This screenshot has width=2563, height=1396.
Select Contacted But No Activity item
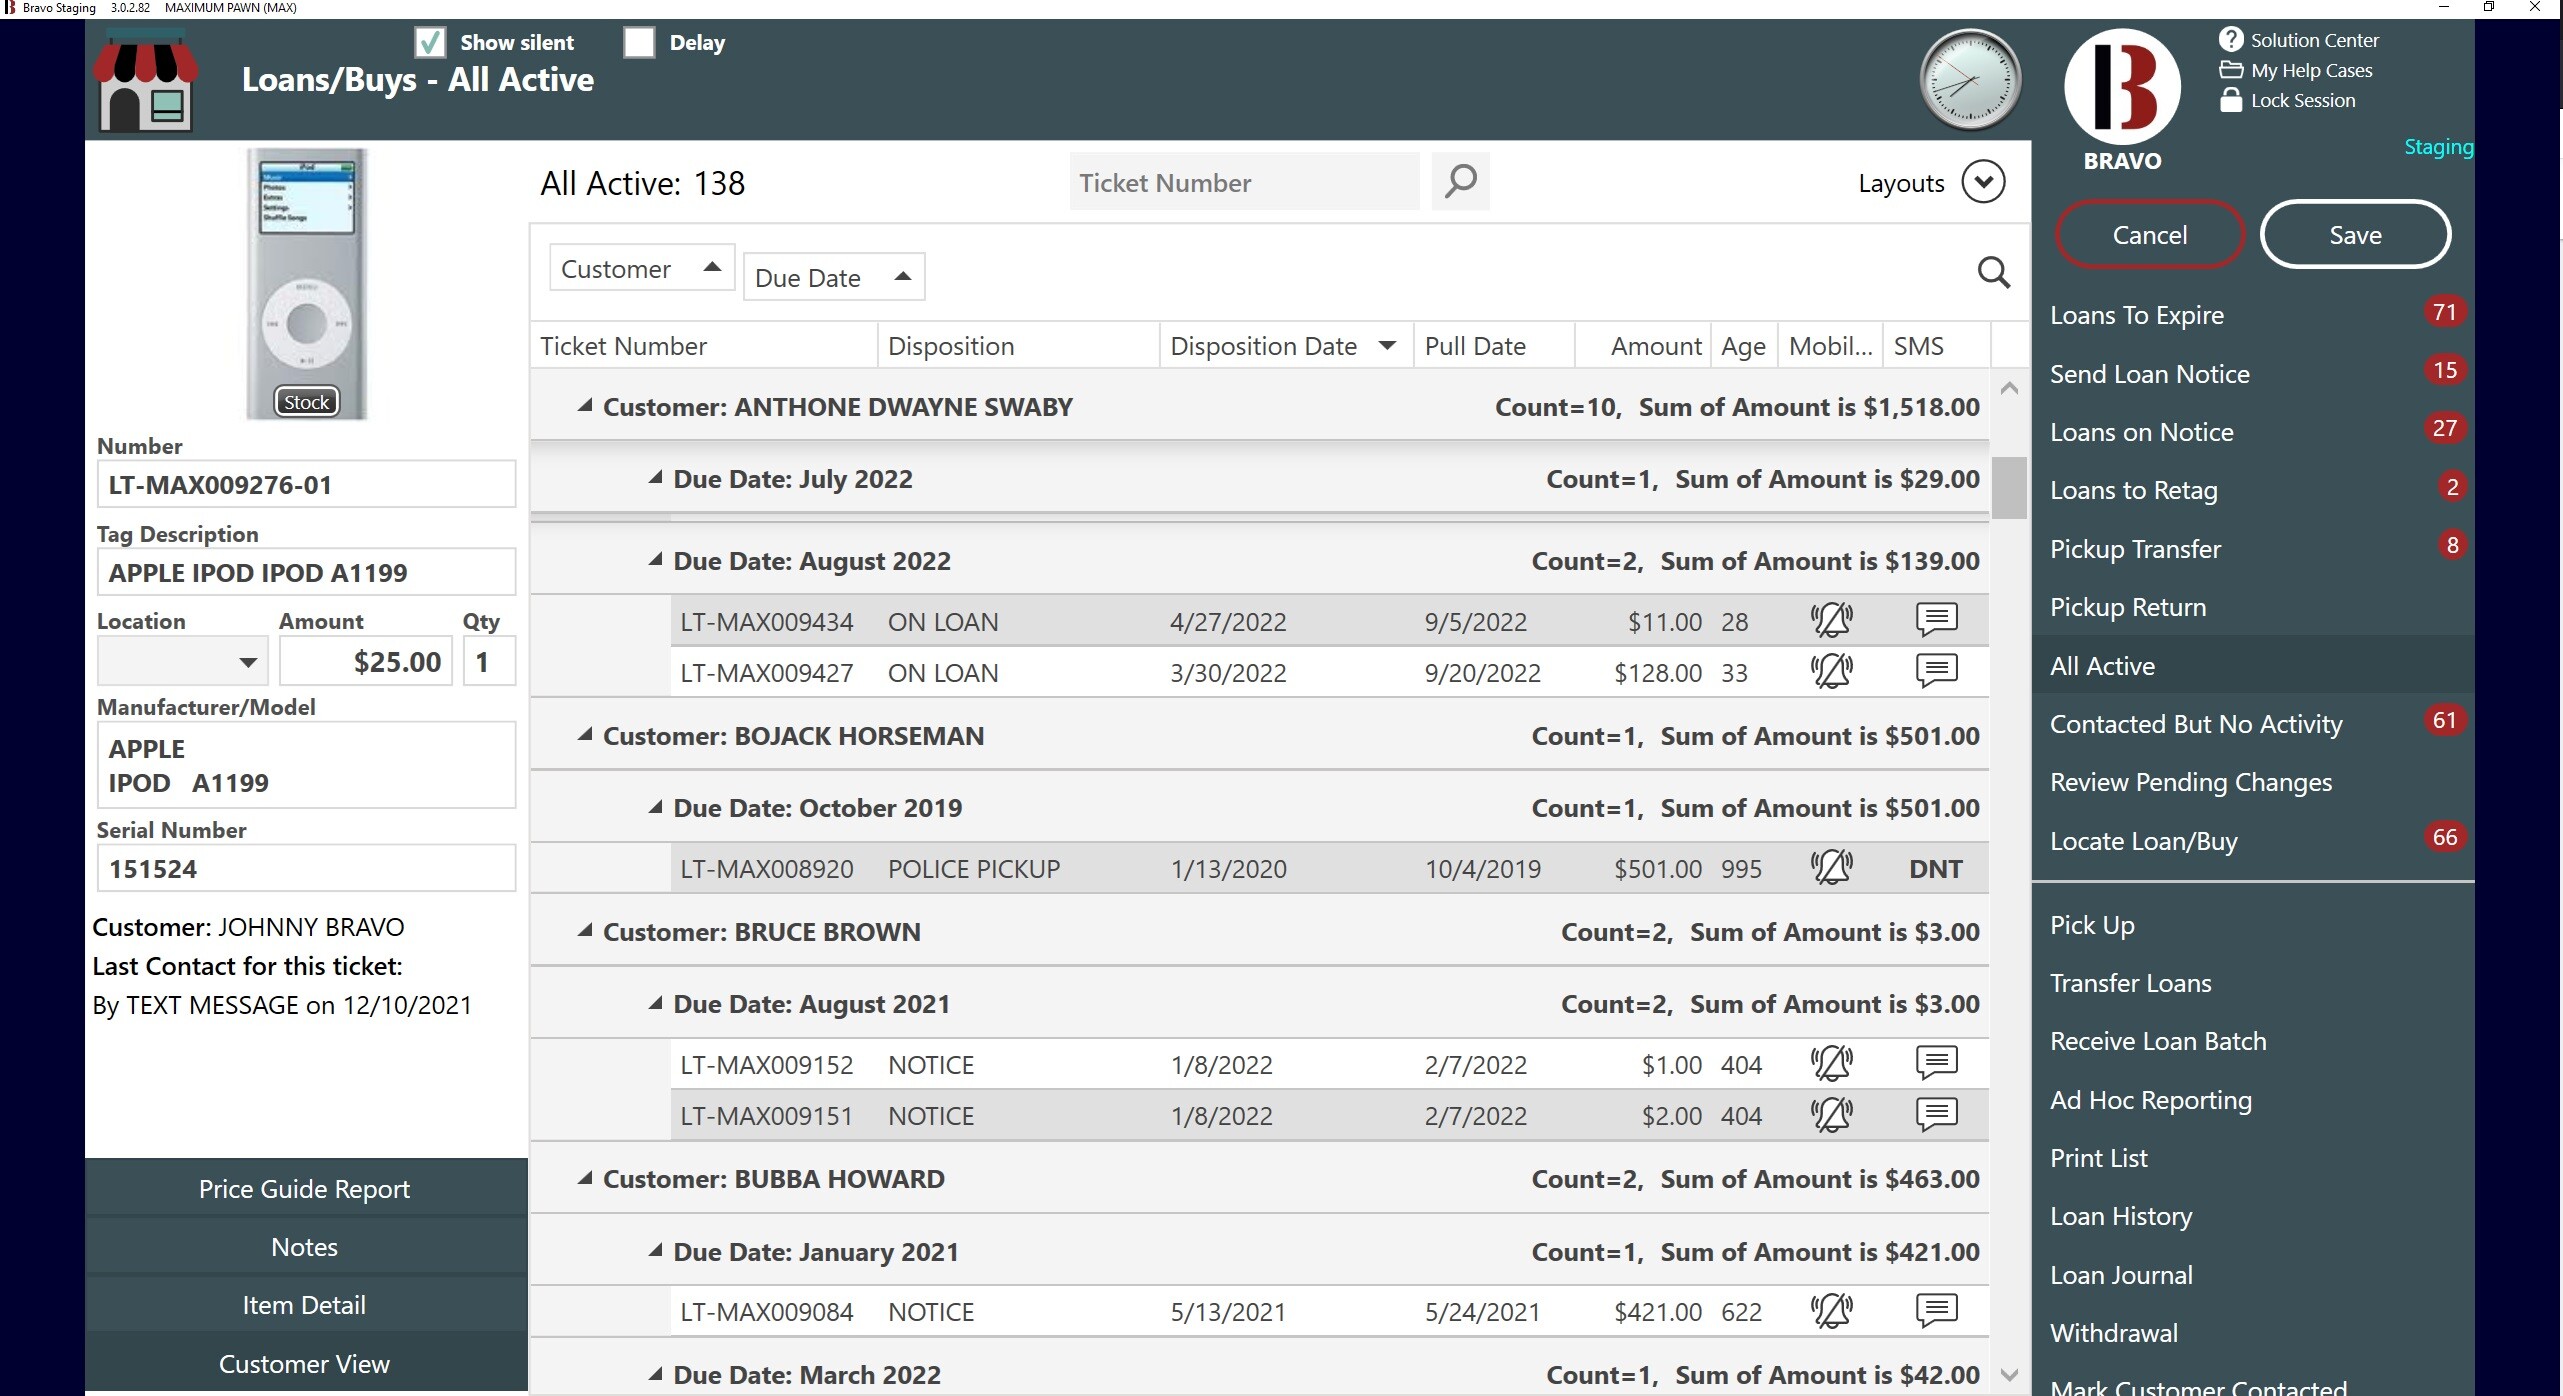(2253, 724)
